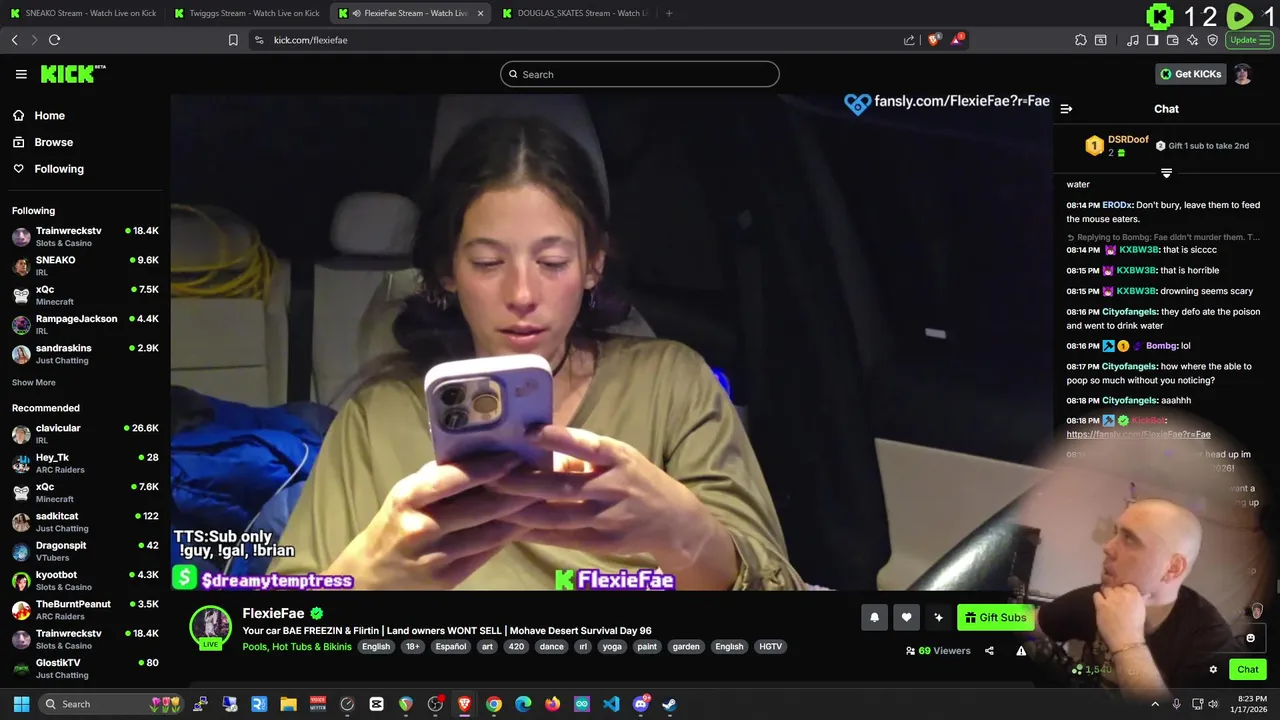Report the stream with warning icon
The height and width of the screenshot is (720, 1280).
1021,650
